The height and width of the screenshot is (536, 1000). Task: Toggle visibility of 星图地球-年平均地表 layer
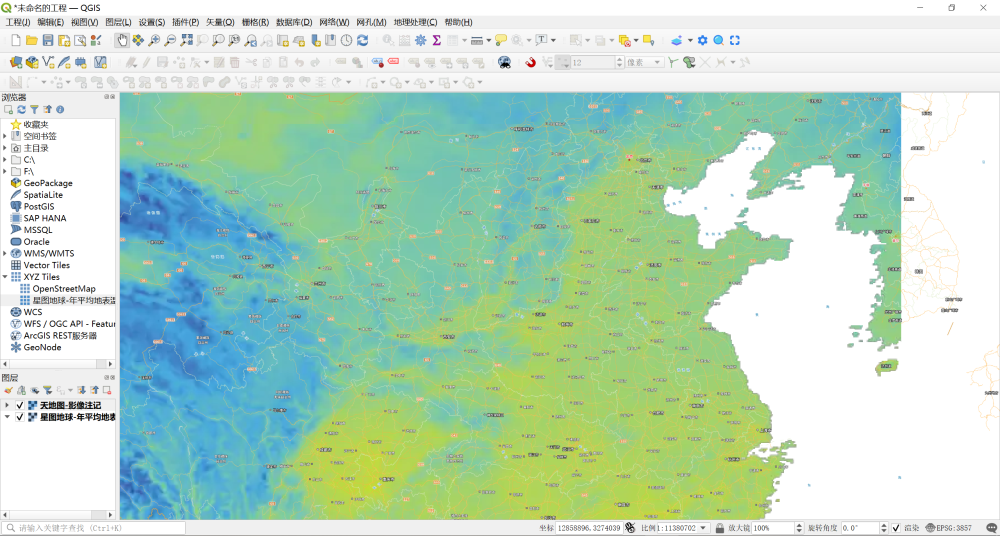pos(20,417)
